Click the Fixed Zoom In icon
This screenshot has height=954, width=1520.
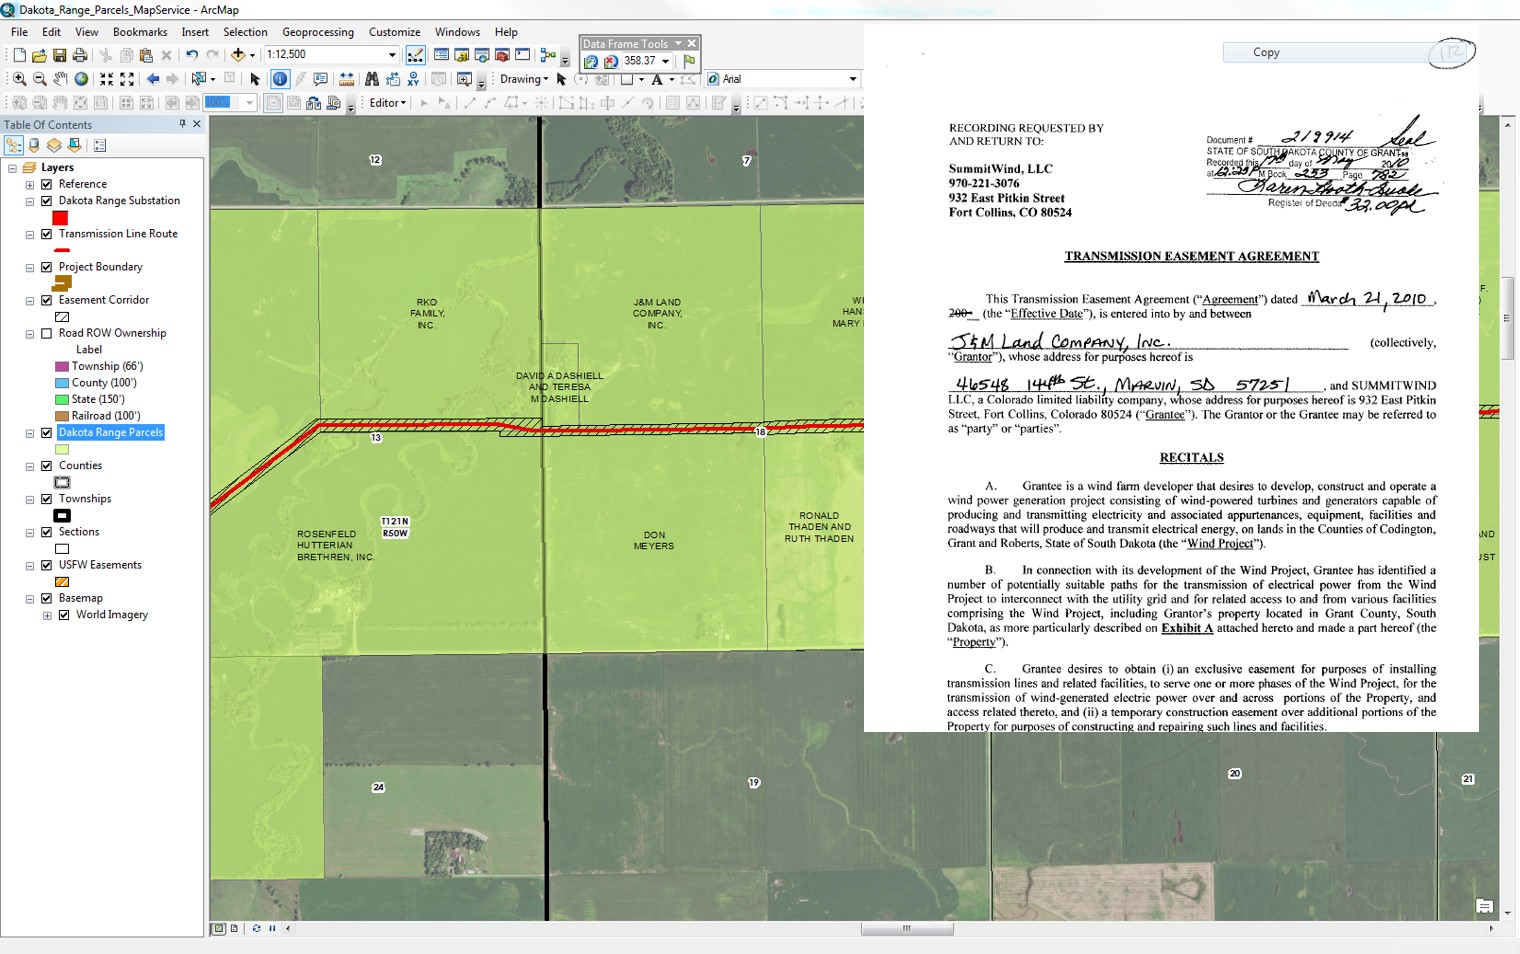(x=106, y=79)
